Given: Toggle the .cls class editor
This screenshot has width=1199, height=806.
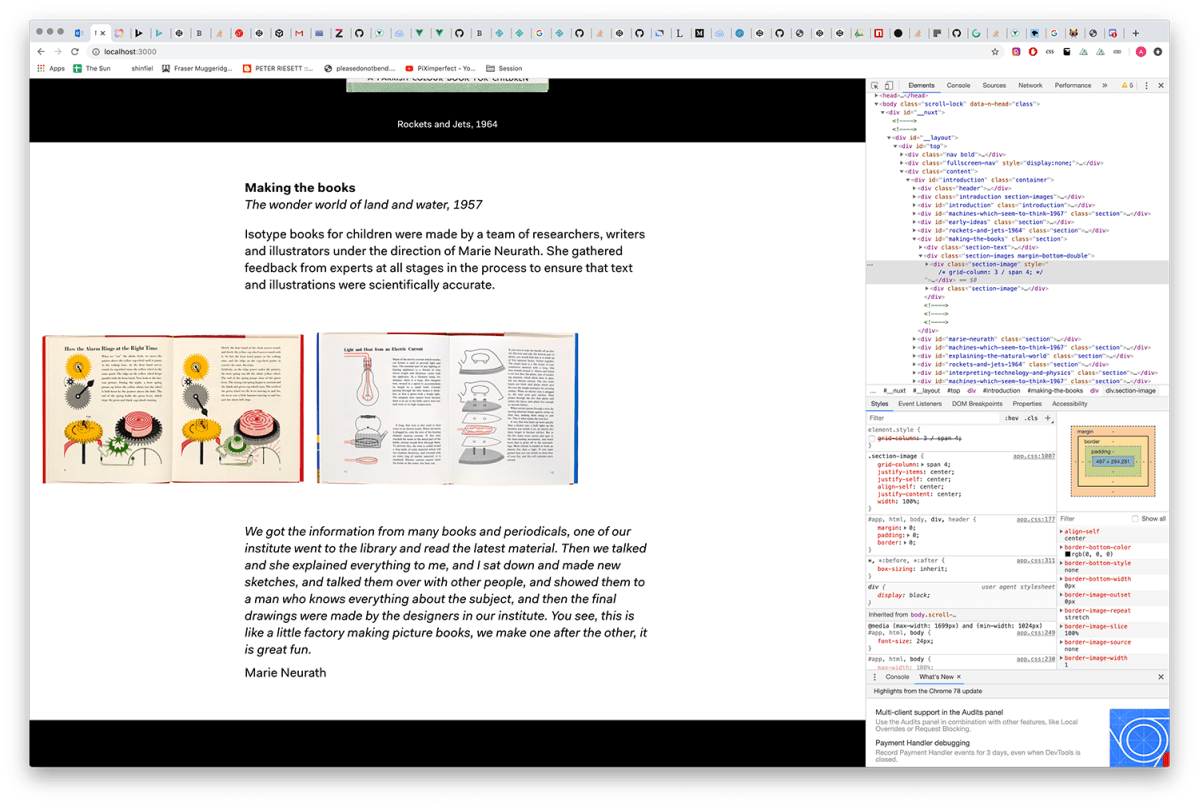Looking at the screenshot, I should (x=1032, y=418).
